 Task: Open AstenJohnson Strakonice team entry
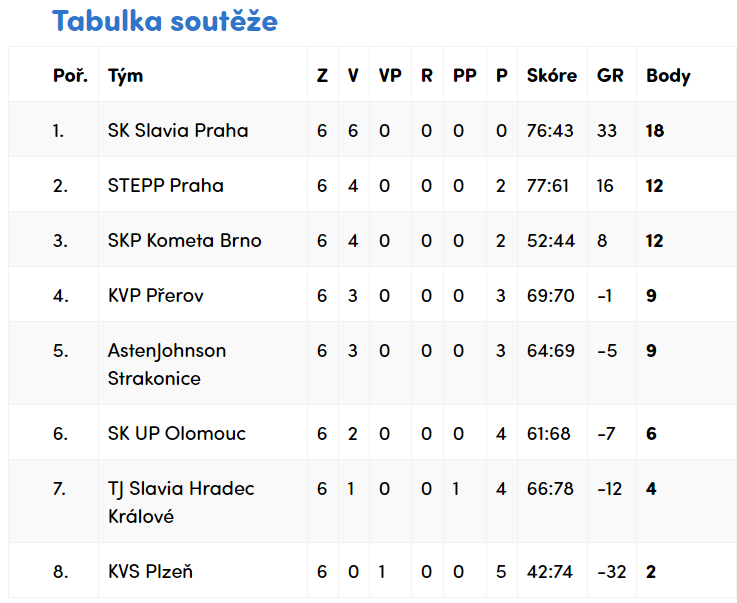167,364
